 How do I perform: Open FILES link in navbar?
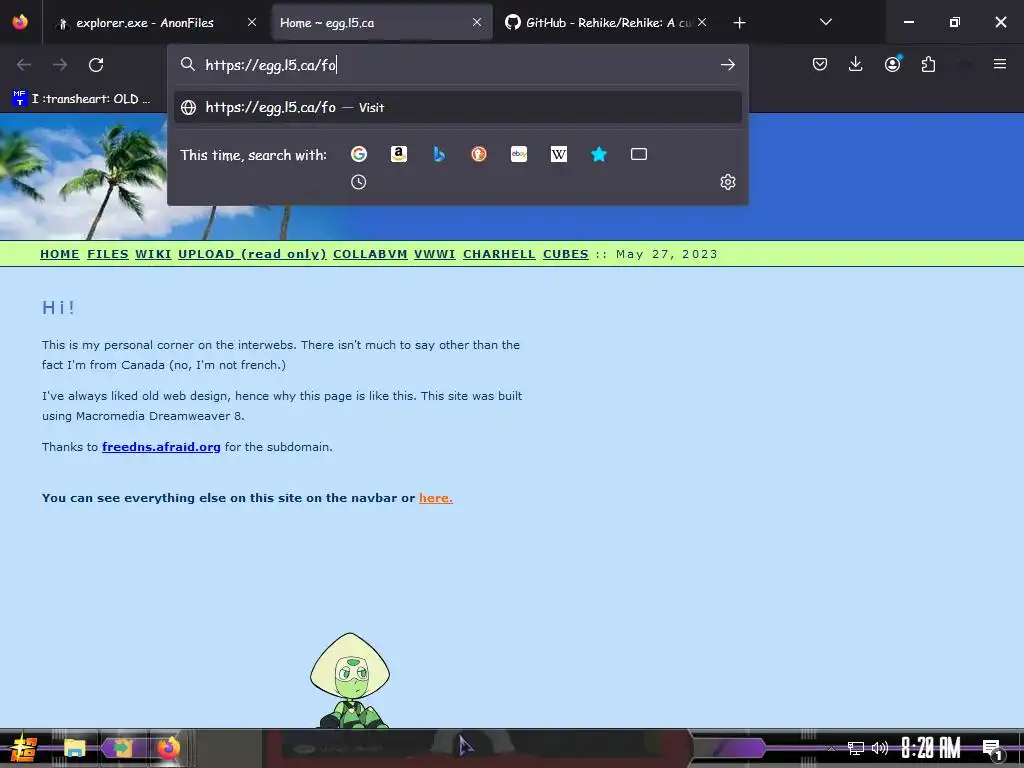pos(108,254)
